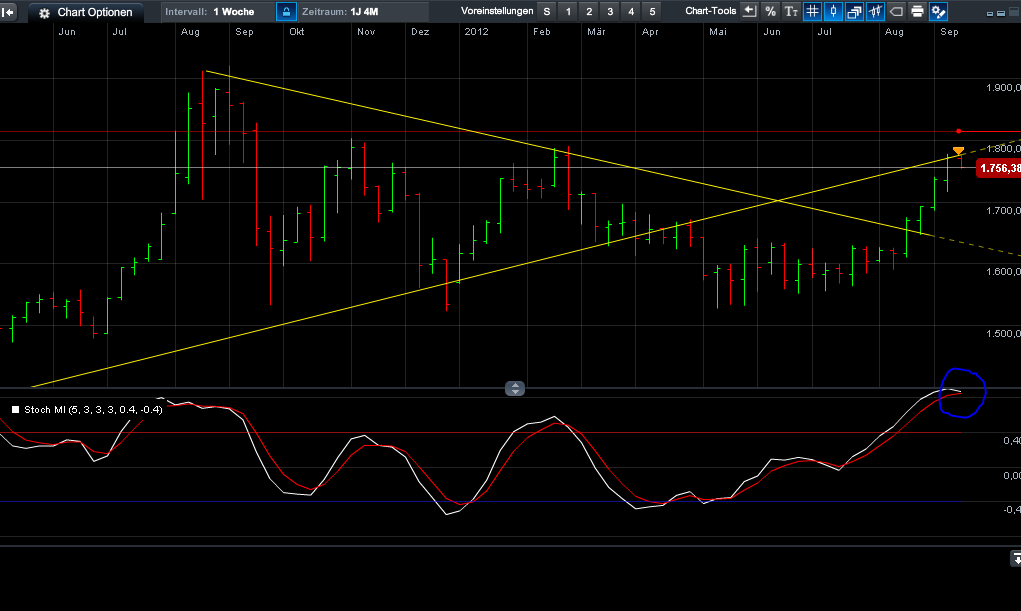
Task: Click the Voreinstellungen S button
Action: [547, 12]
